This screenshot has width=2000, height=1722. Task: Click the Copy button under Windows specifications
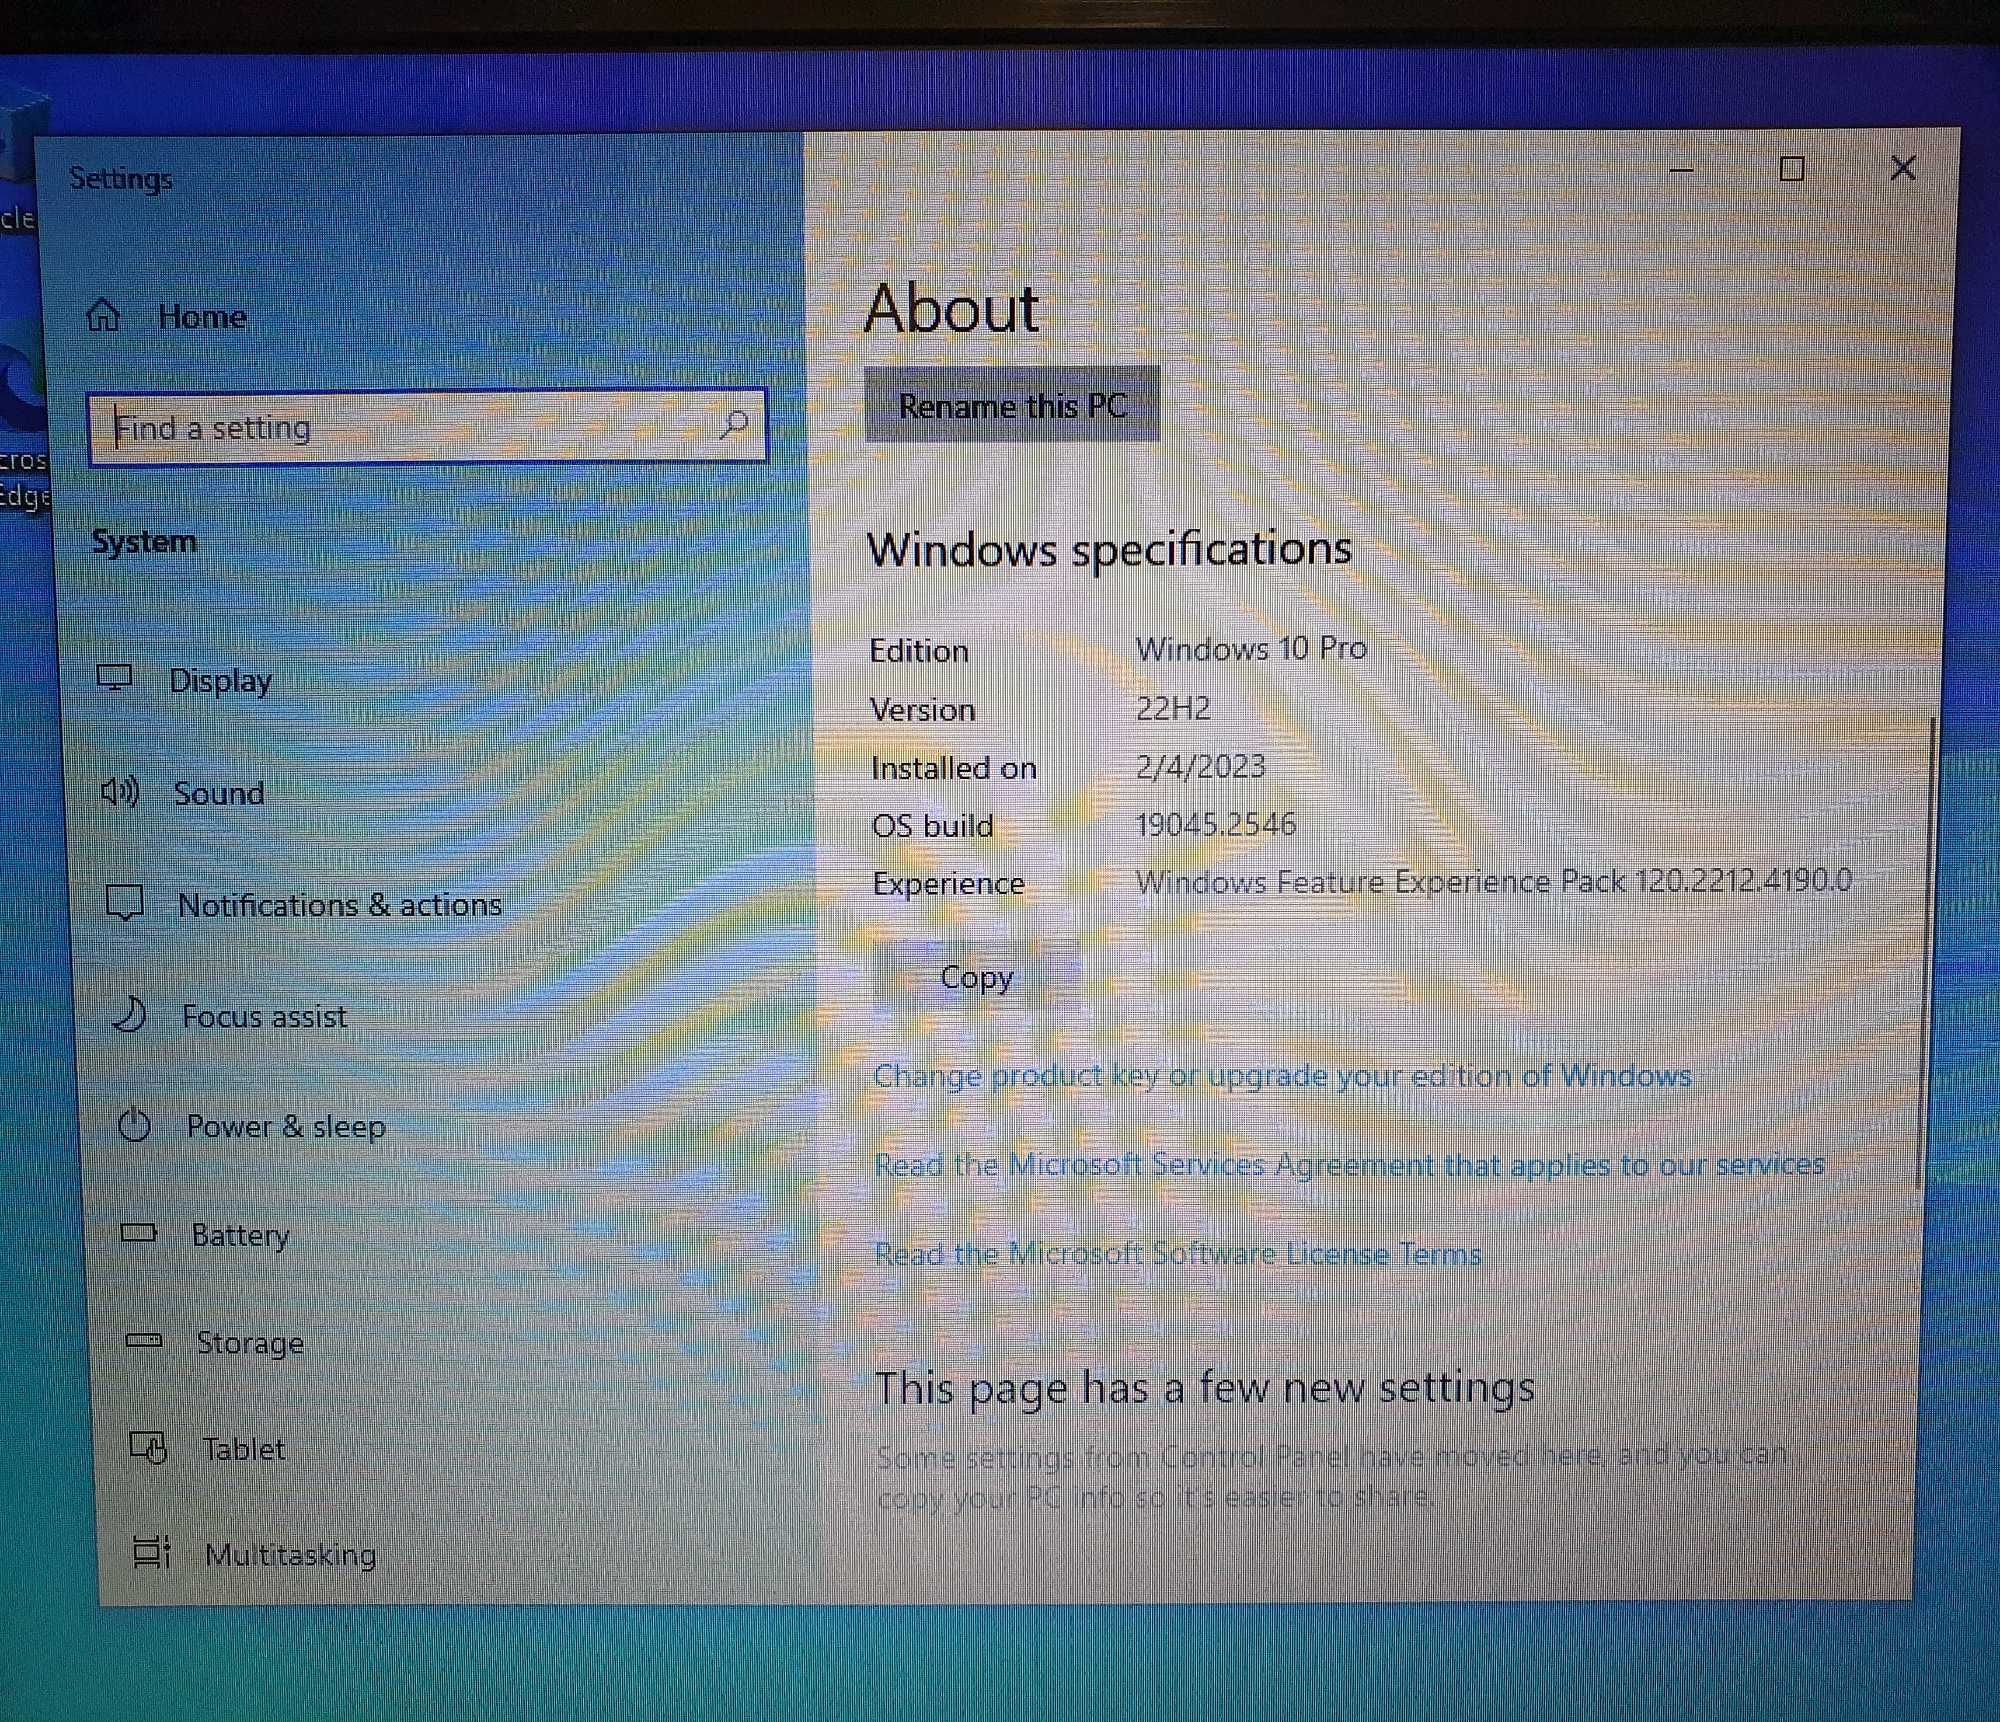(x=976, y=976)
